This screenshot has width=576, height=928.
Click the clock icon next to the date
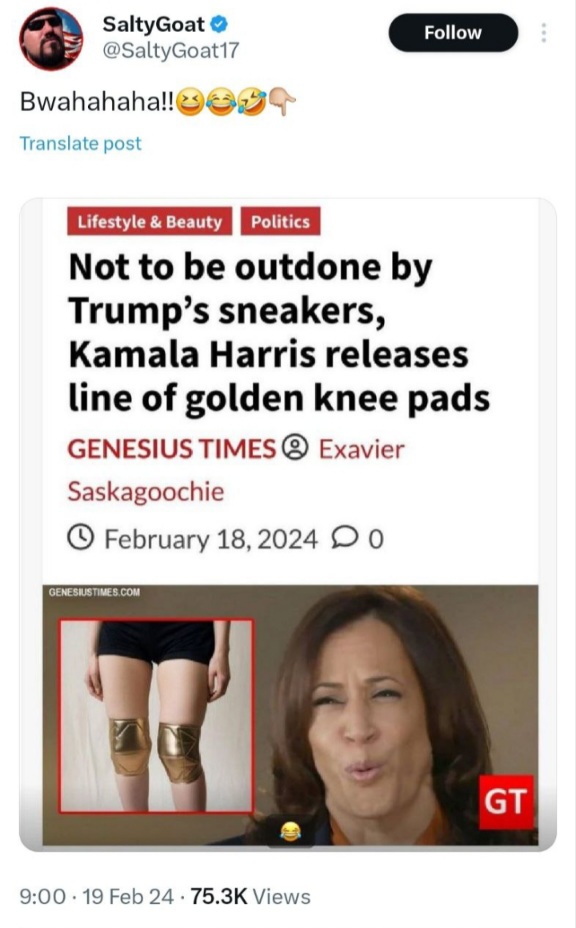point(81,537)
